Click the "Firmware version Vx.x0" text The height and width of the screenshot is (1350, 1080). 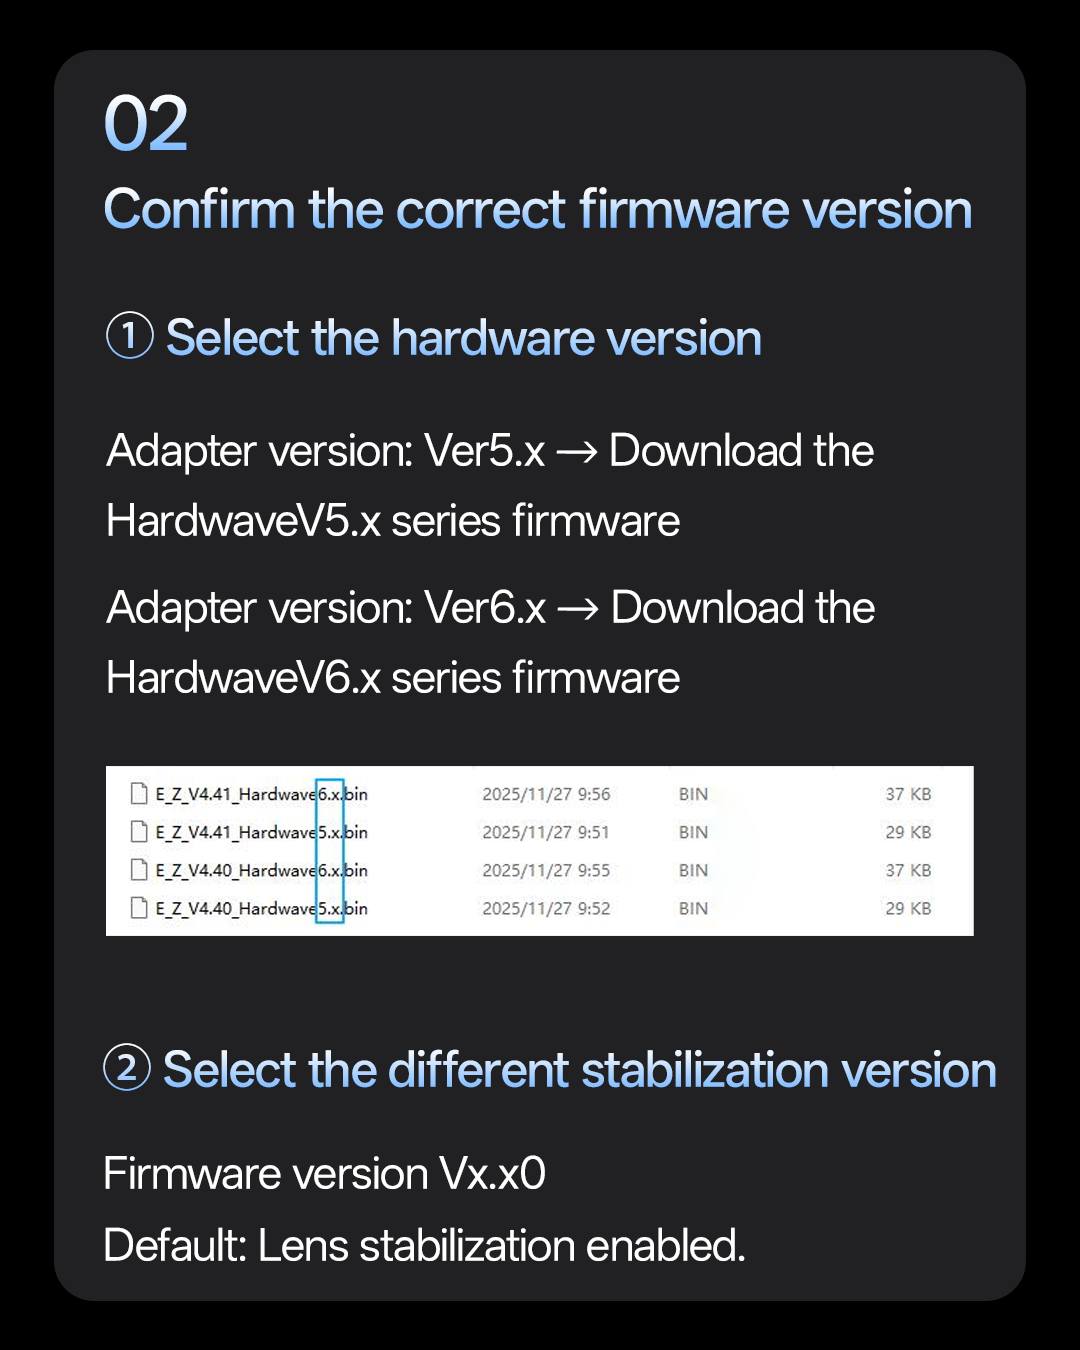[324, 1174]
